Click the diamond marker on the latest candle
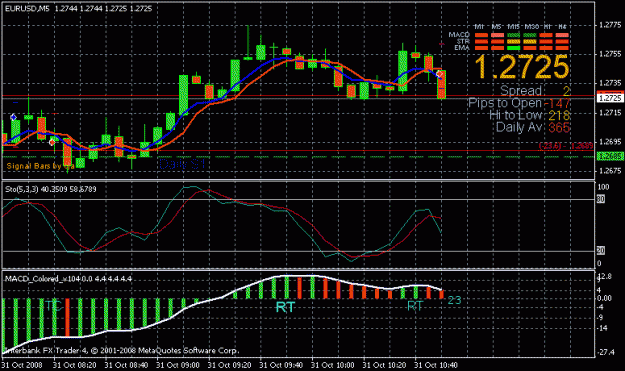The height and width of the screenshot is (371, 625). pos(439,74)
